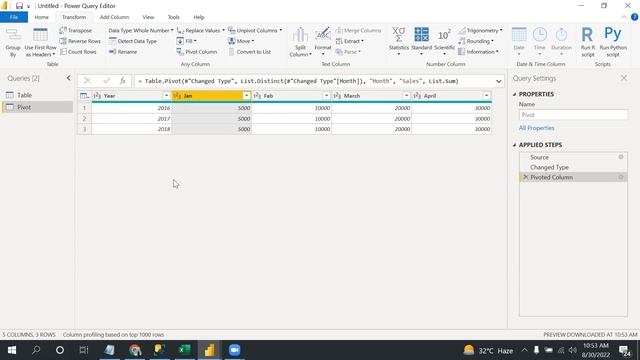Open Data Type Whole Number dropdown
This screenshot has height=360, width=640.
[x=141, y=31]
